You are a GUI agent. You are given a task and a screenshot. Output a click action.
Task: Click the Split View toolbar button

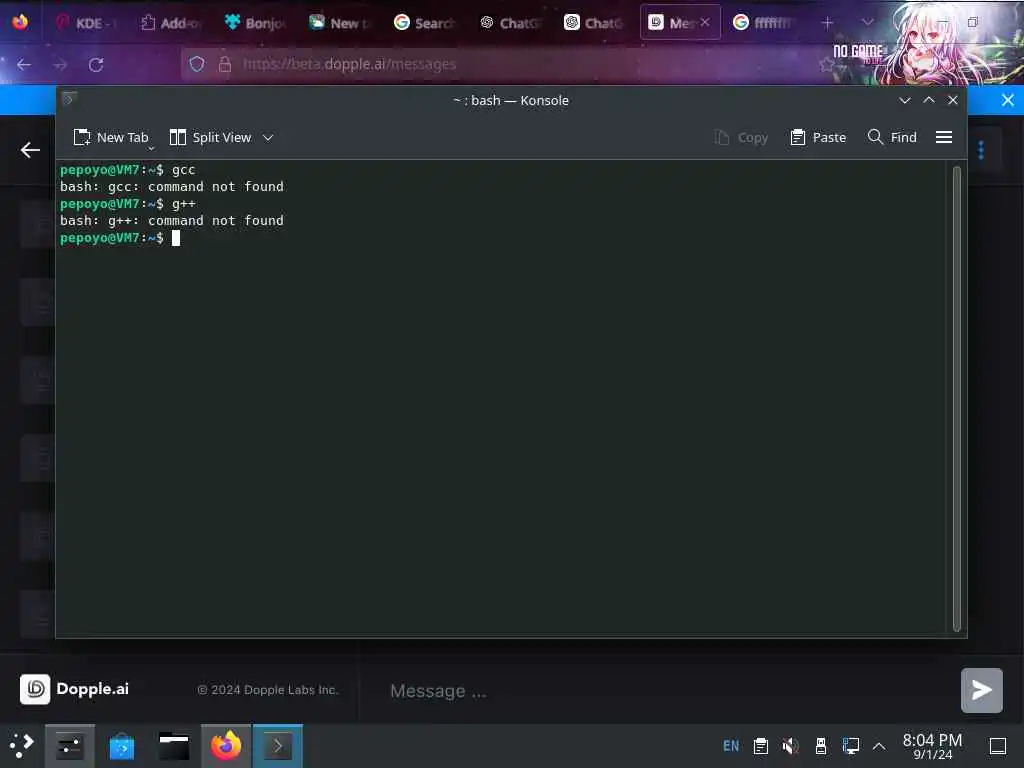point(210,137)
